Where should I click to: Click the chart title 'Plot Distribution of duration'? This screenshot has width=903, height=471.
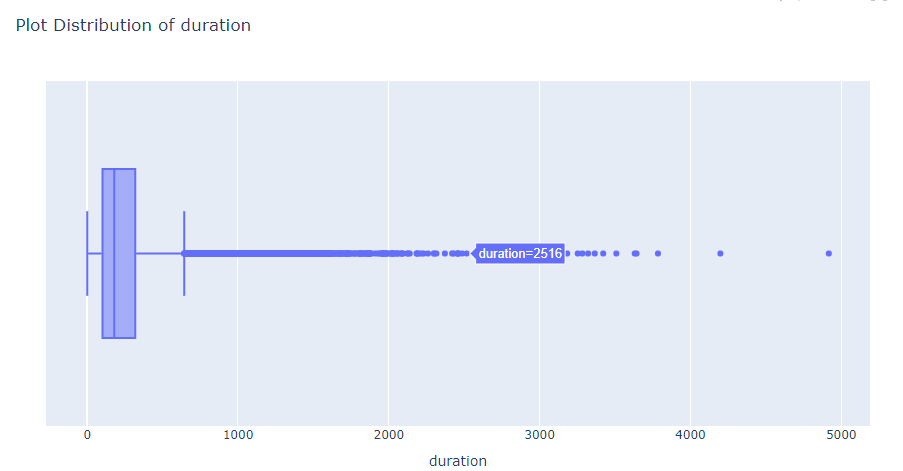pos(133,25)
